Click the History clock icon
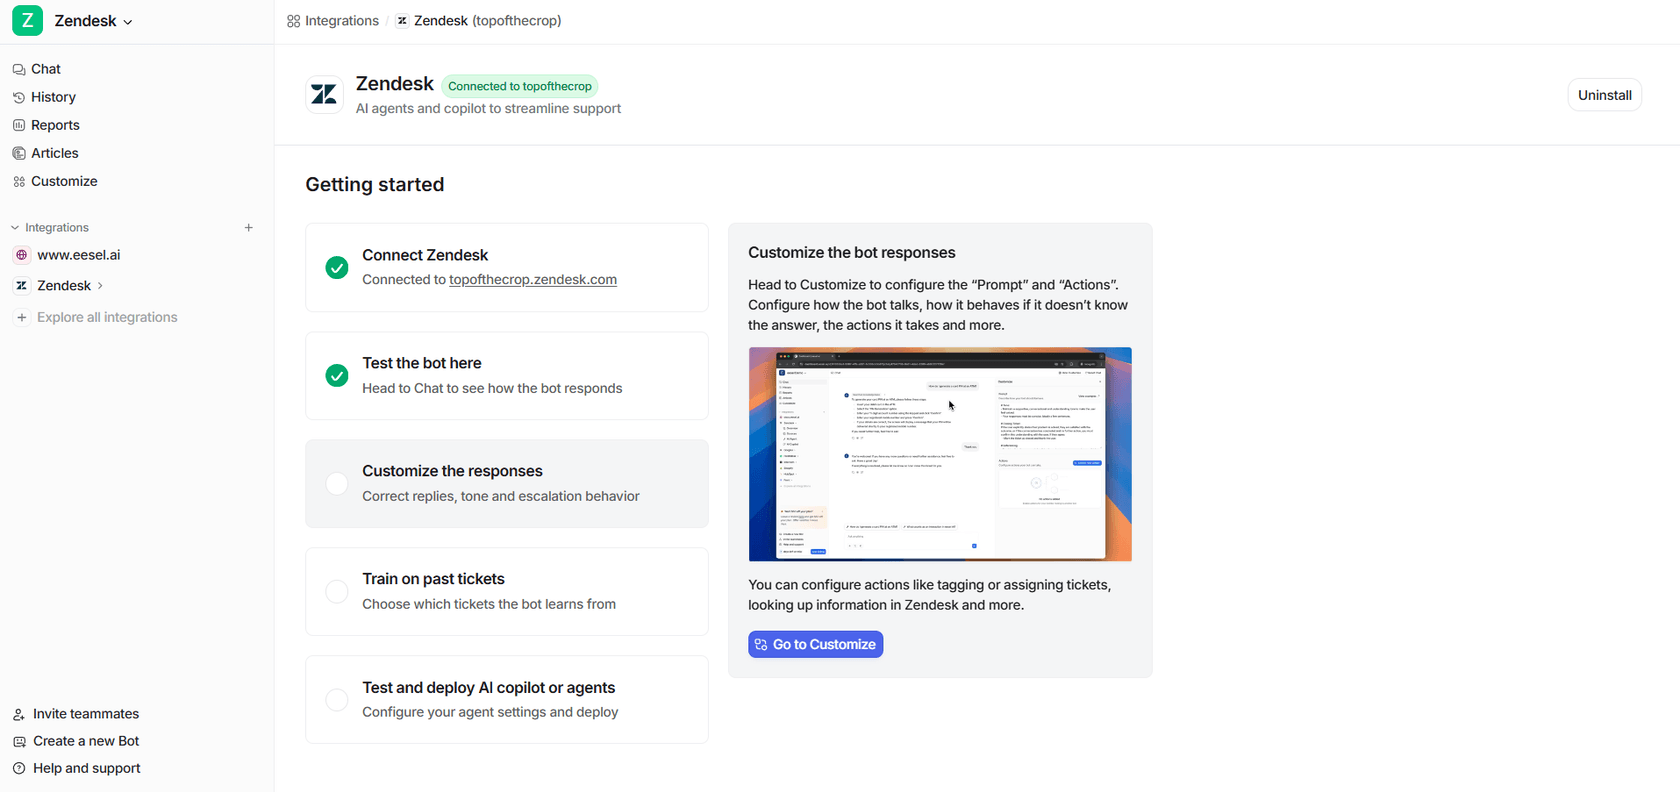Image resolution: width=1680 pixels, height=792 pixels. click(19, 98)
